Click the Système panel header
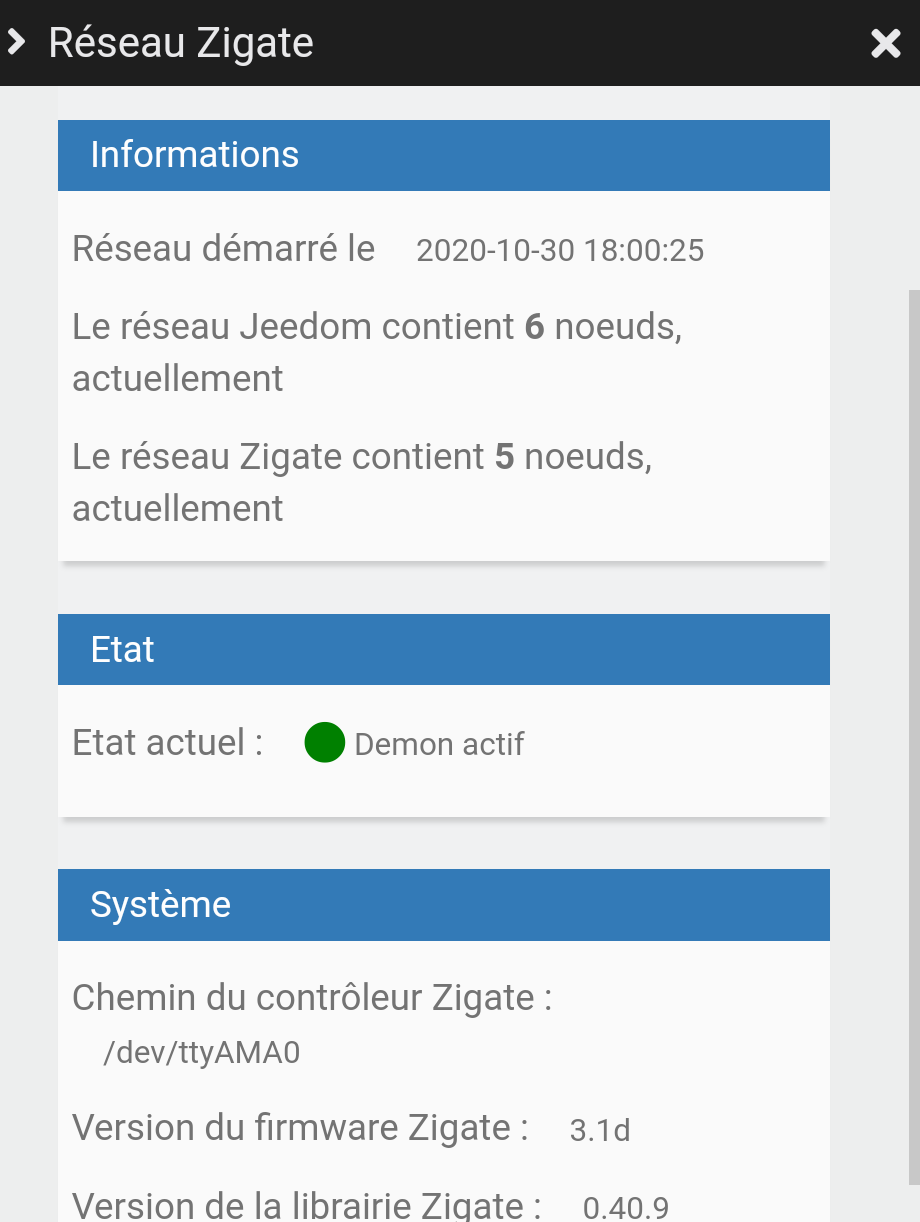Screen dimensions: 920x1222 [443, 905]
